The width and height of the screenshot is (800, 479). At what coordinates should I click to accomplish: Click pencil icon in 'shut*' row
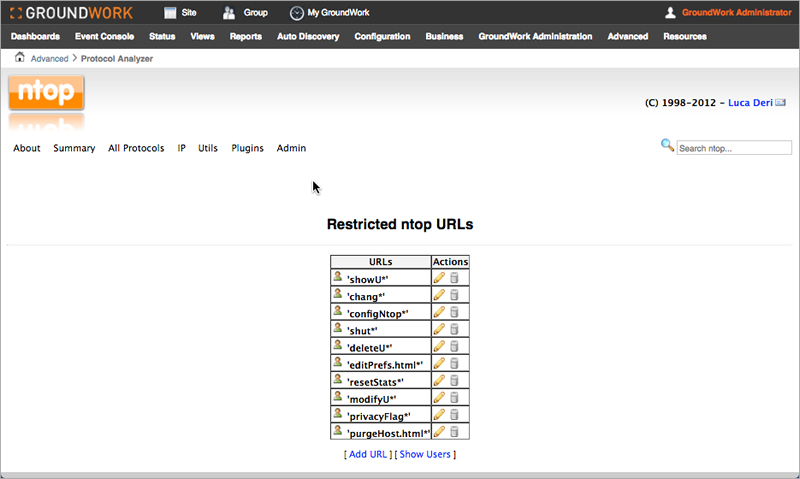point(439,329)
